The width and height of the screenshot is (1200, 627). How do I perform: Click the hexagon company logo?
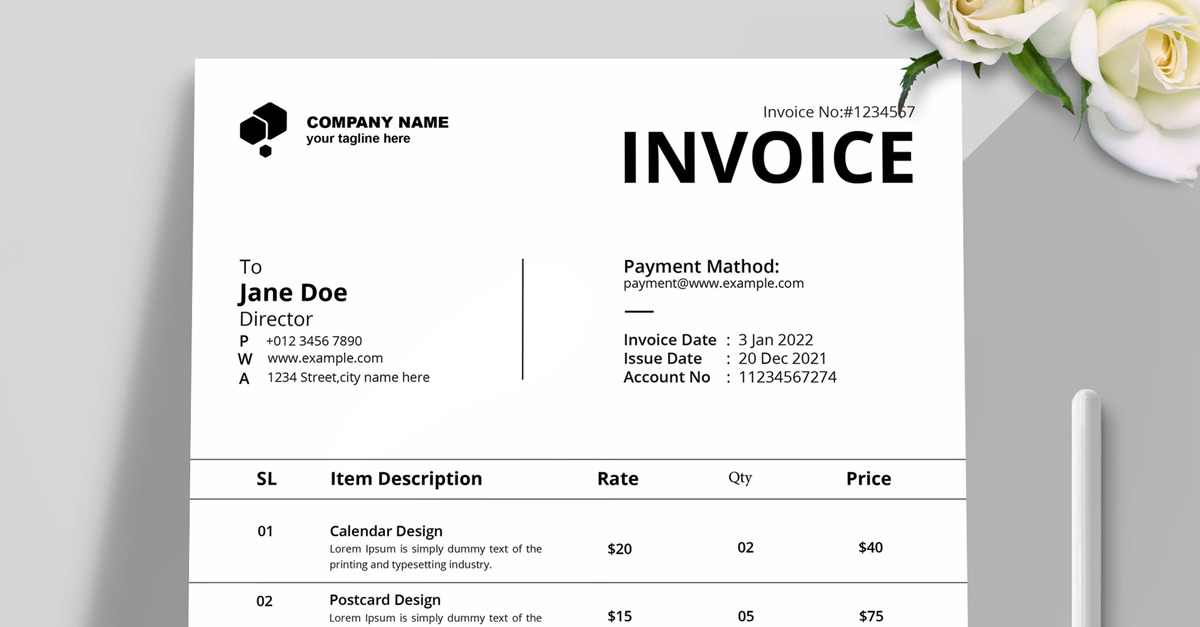pyautogui.click(x=263, y=130)
